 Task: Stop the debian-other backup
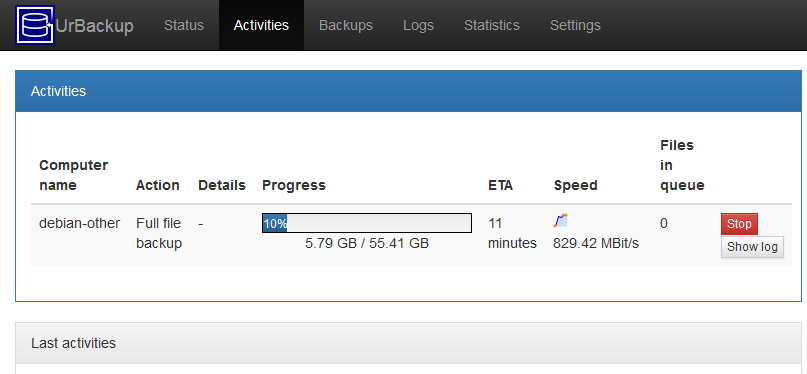(x=739, y=224)
